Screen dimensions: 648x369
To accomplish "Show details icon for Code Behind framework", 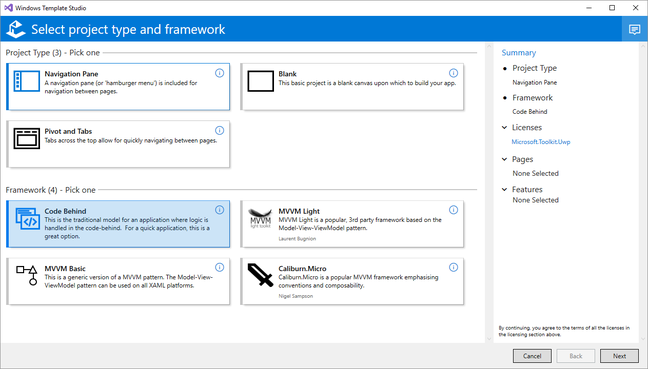I will pos(219,210).
